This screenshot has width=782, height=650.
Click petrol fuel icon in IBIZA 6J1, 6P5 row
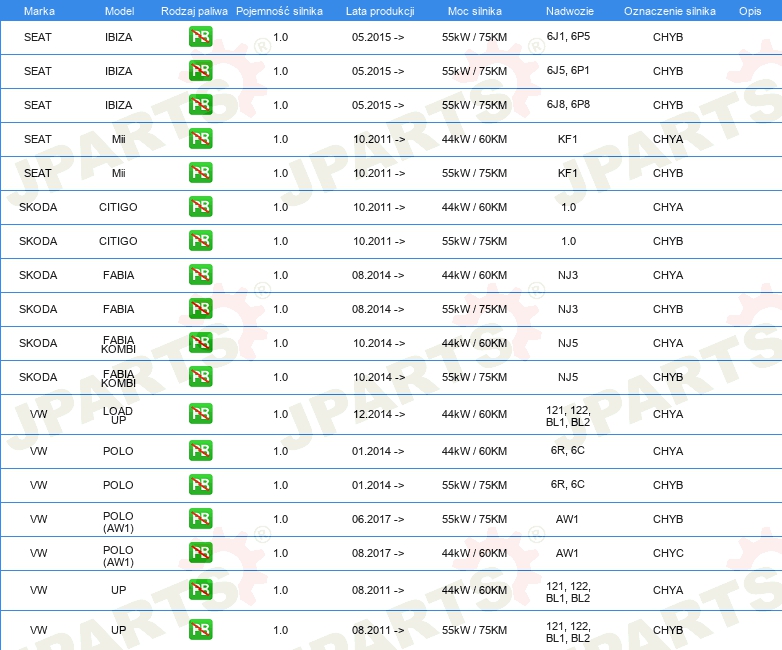pyautogui.click(x=200, y=37)
